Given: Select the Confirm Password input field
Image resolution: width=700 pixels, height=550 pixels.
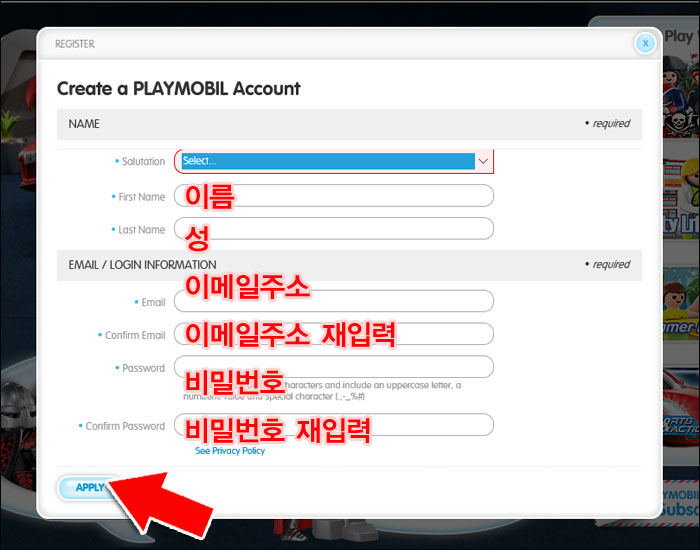Looking at the screenshot, I should (334, 425).
